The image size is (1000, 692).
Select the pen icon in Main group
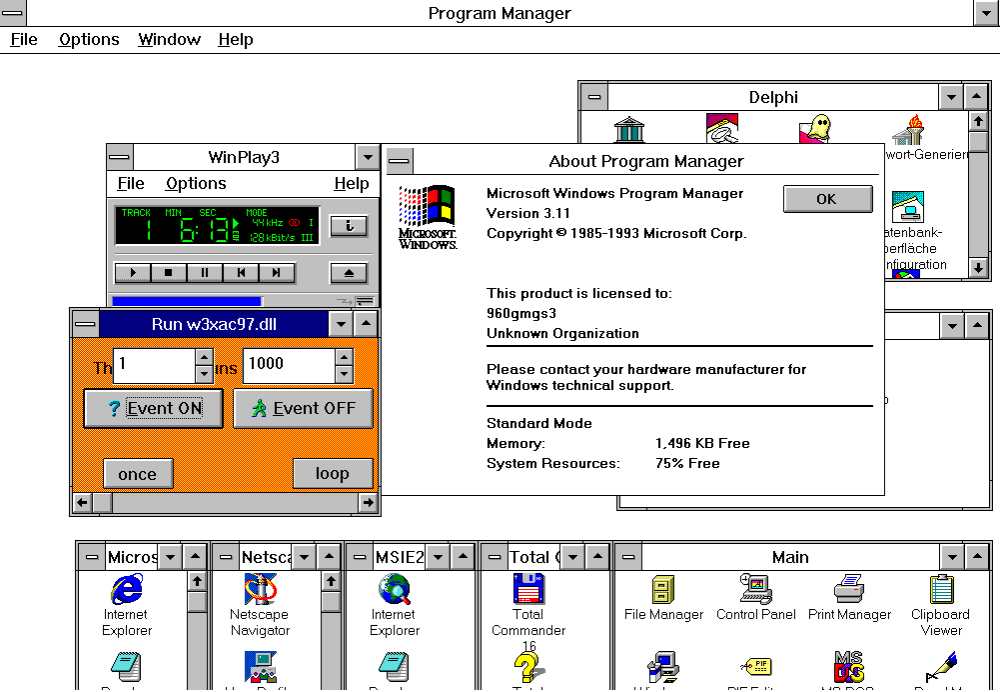click(941, 667)
